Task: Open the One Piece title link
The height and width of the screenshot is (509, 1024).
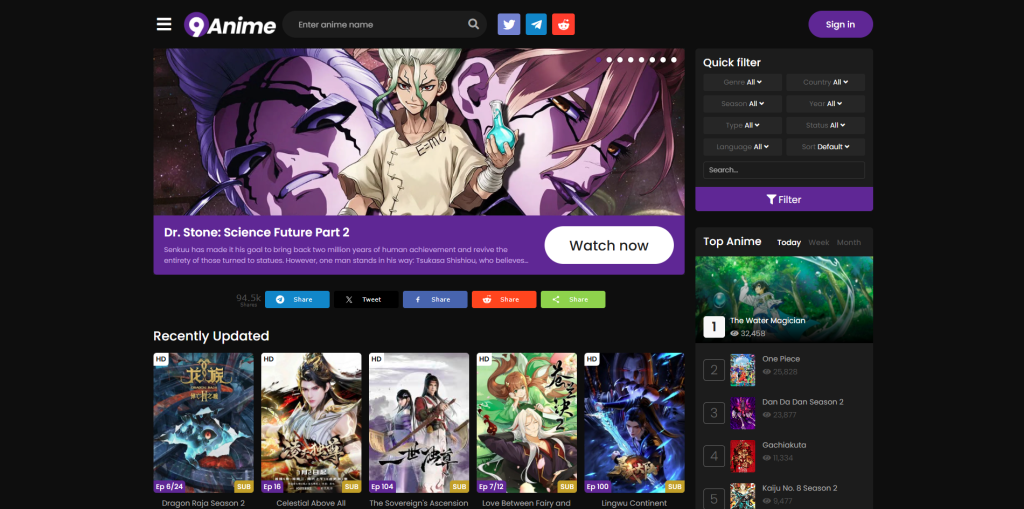Action: coord(781,359)
